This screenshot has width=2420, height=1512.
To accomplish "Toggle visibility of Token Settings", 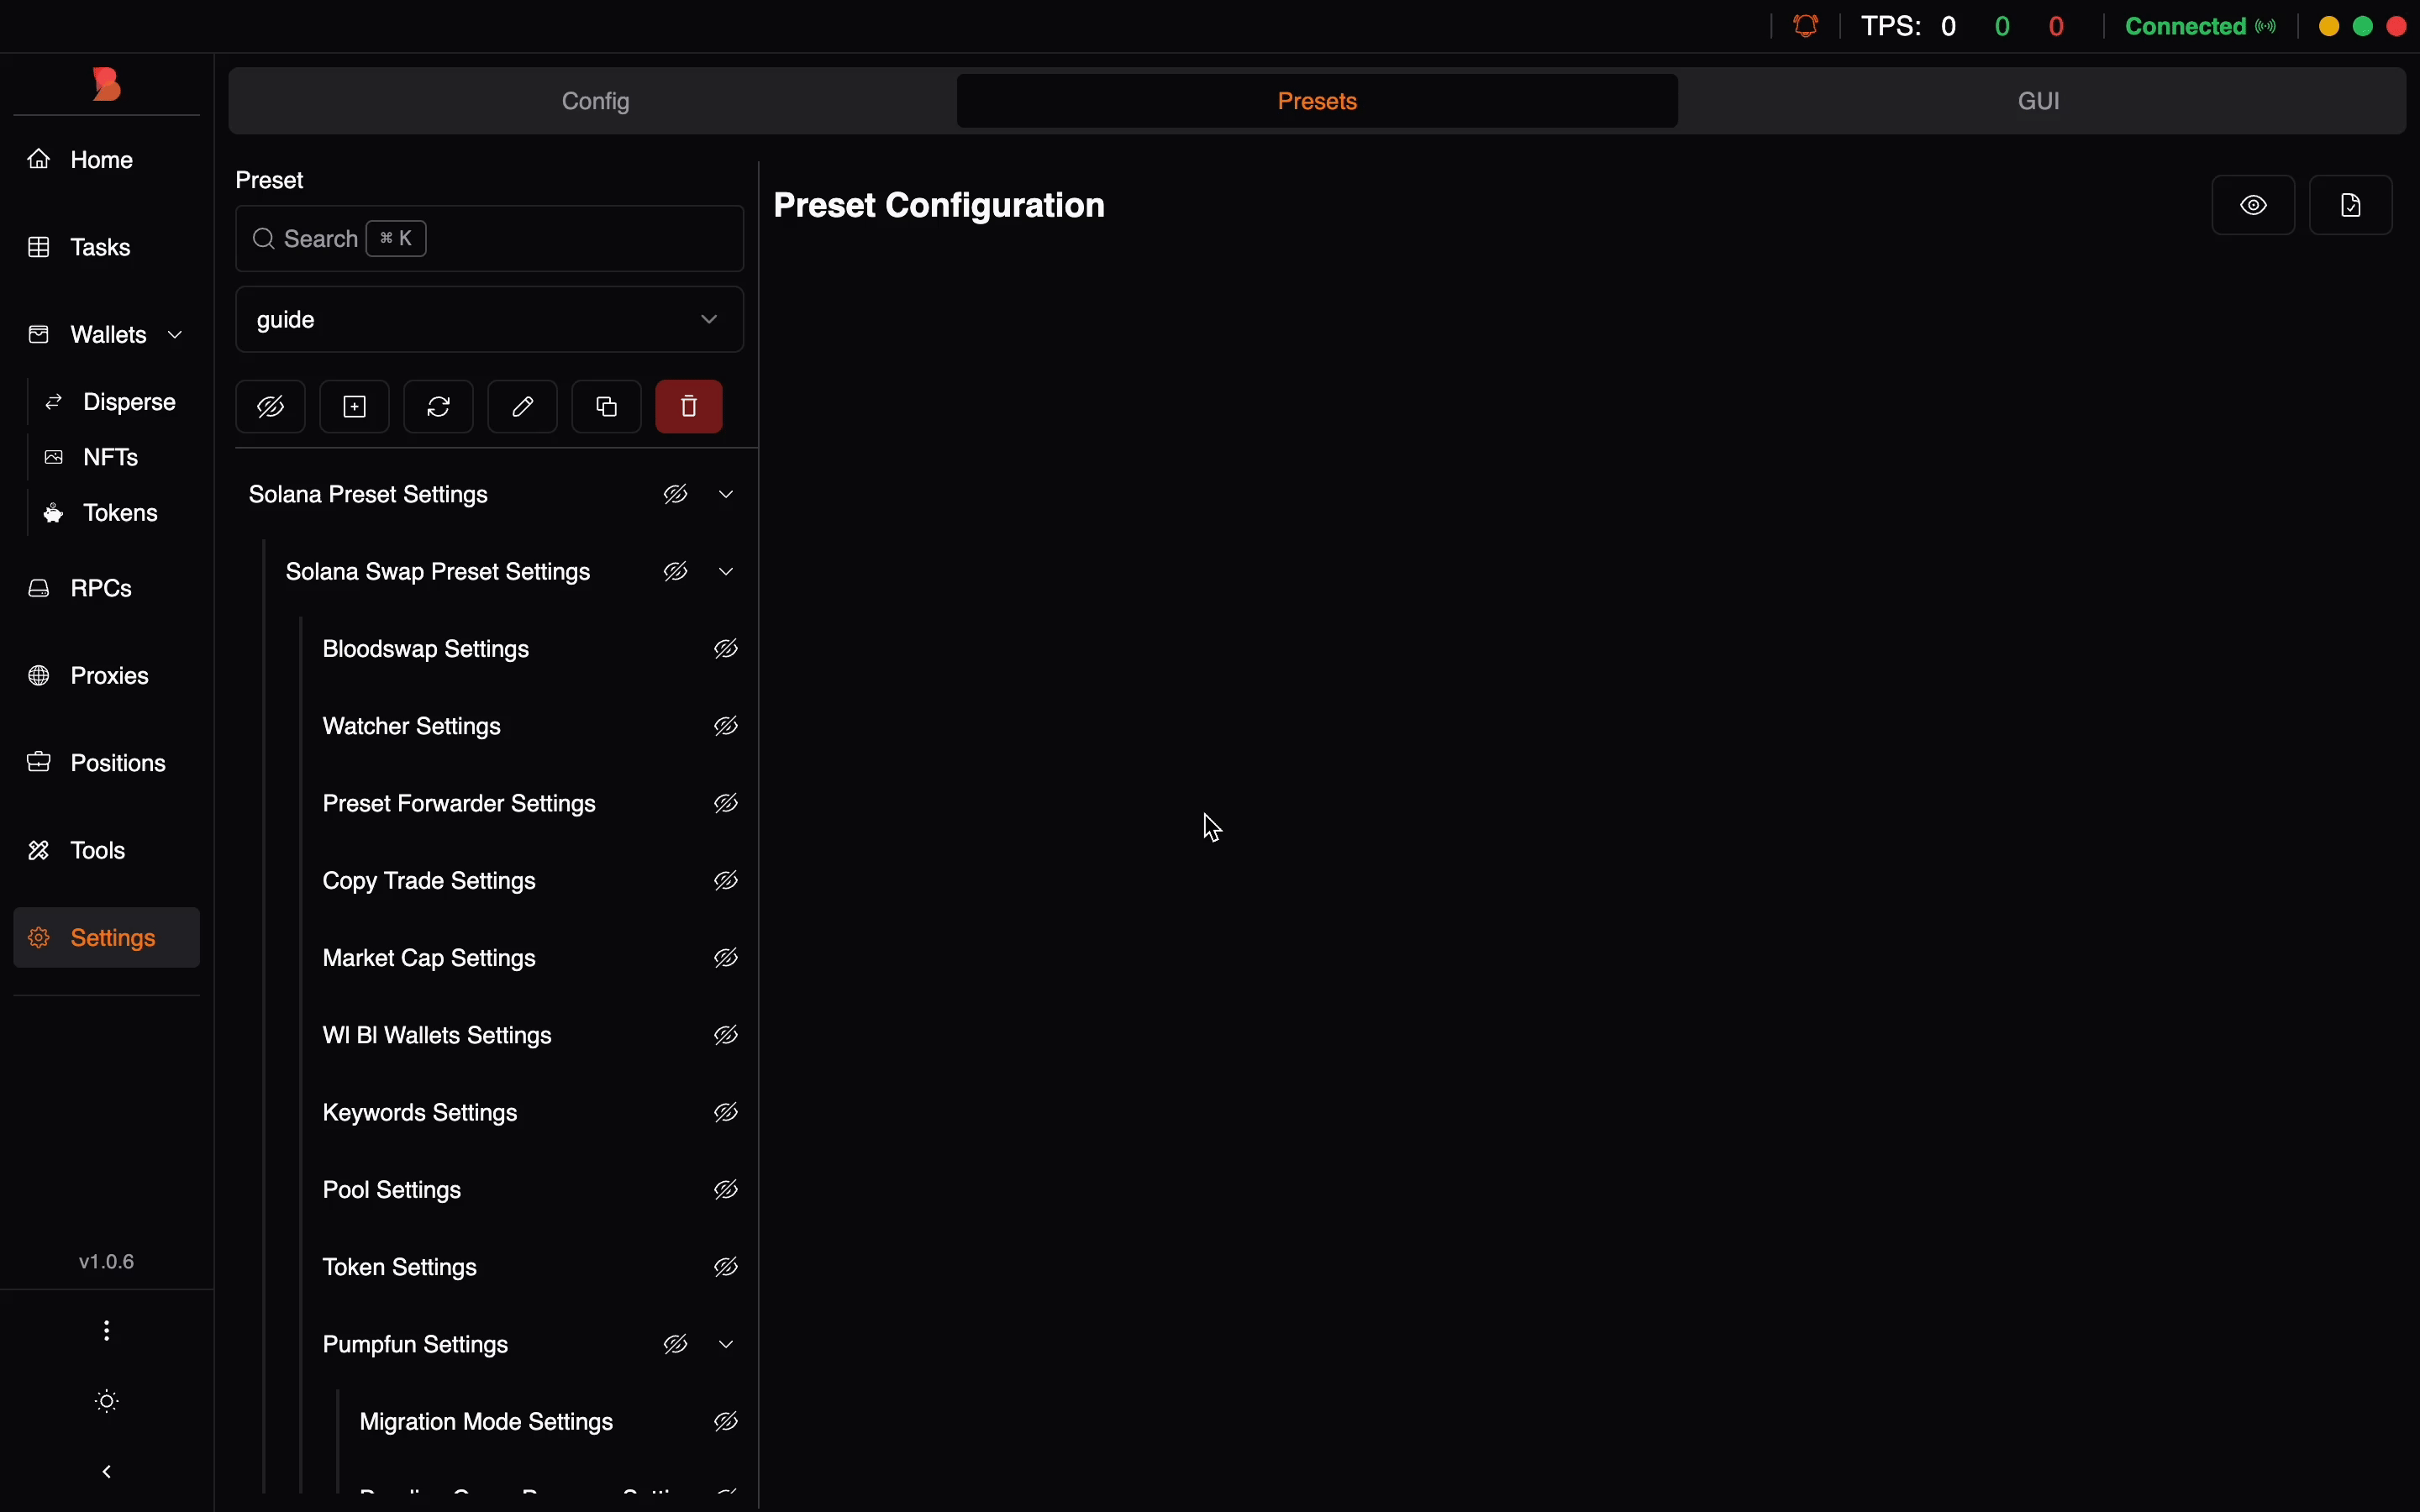I will coord(727,1268).
